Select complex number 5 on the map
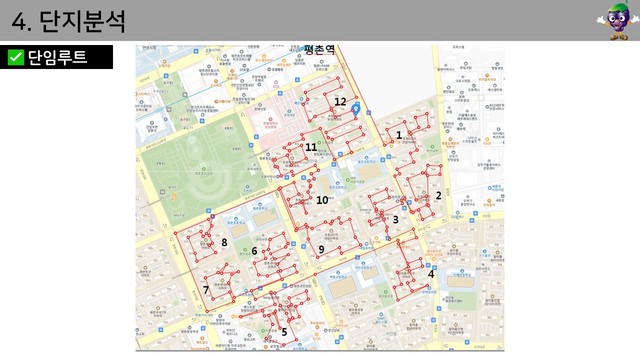640x360 pixels. click(x=284, y=332)
